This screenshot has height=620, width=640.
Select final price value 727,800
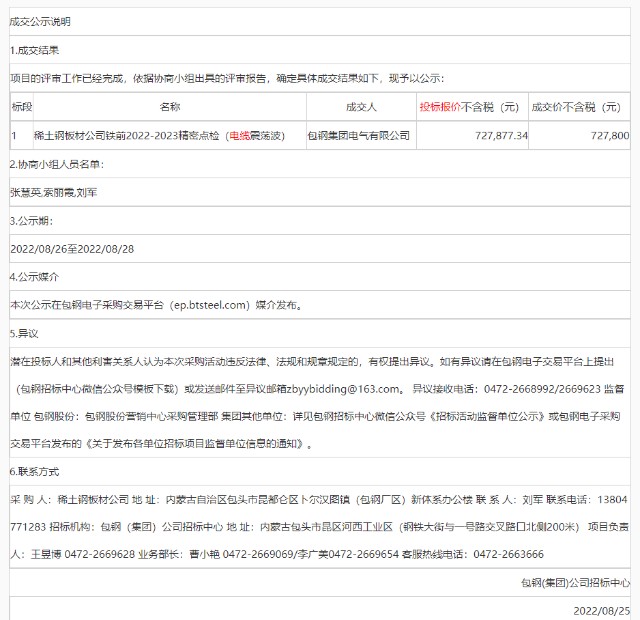(610, 136)
